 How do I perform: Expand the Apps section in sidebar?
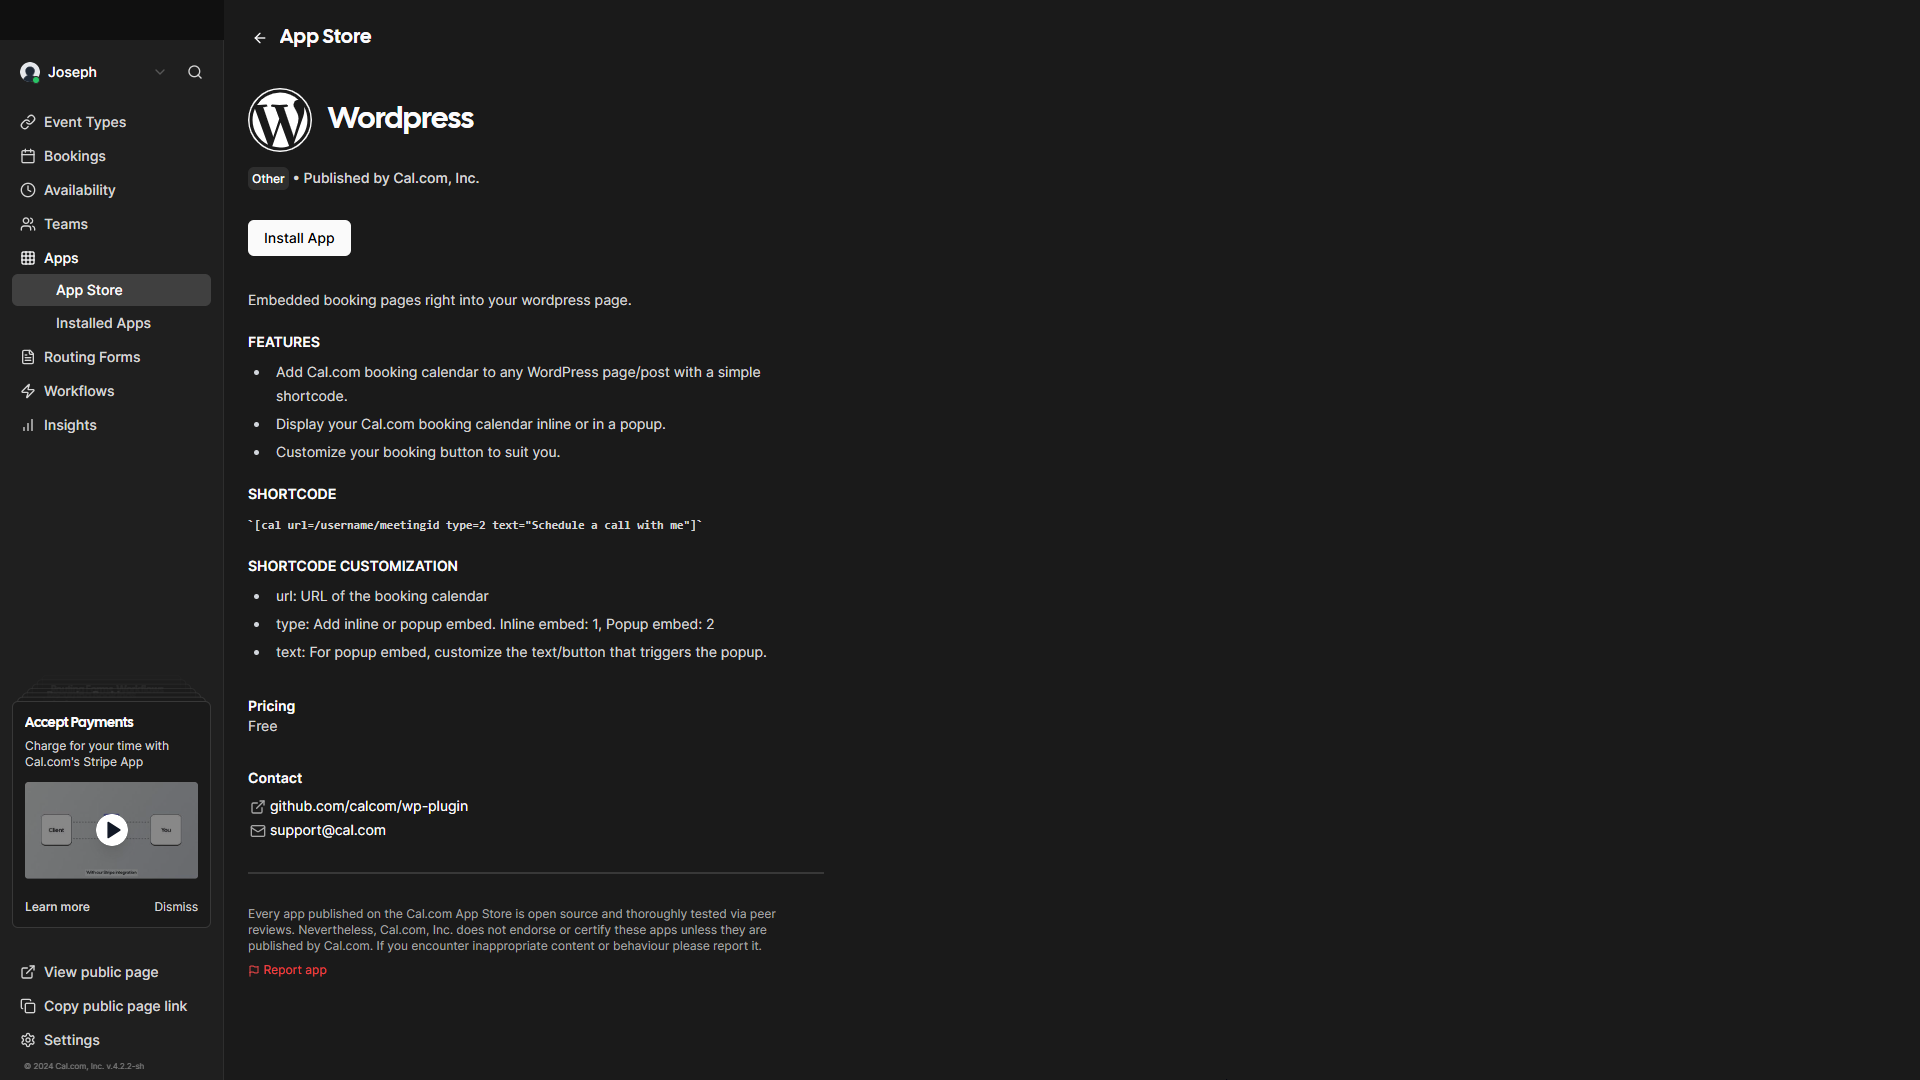tap(61, 257)
